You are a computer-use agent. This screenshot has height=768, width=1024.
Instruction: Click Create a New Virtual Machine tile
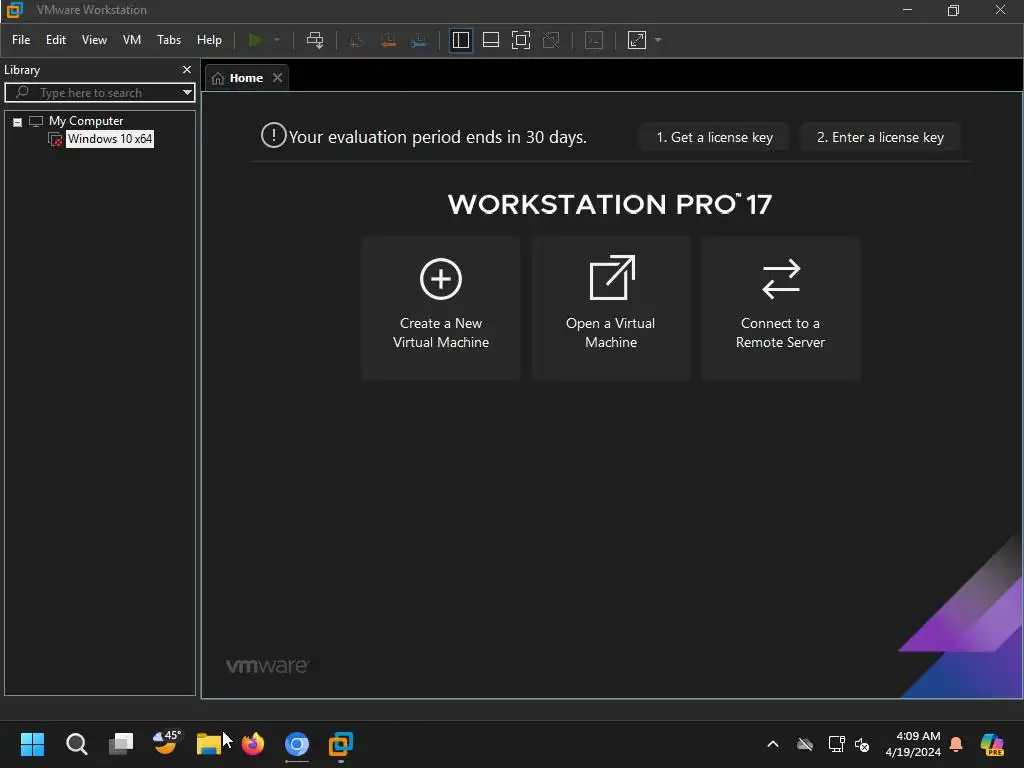click(441, 308)
